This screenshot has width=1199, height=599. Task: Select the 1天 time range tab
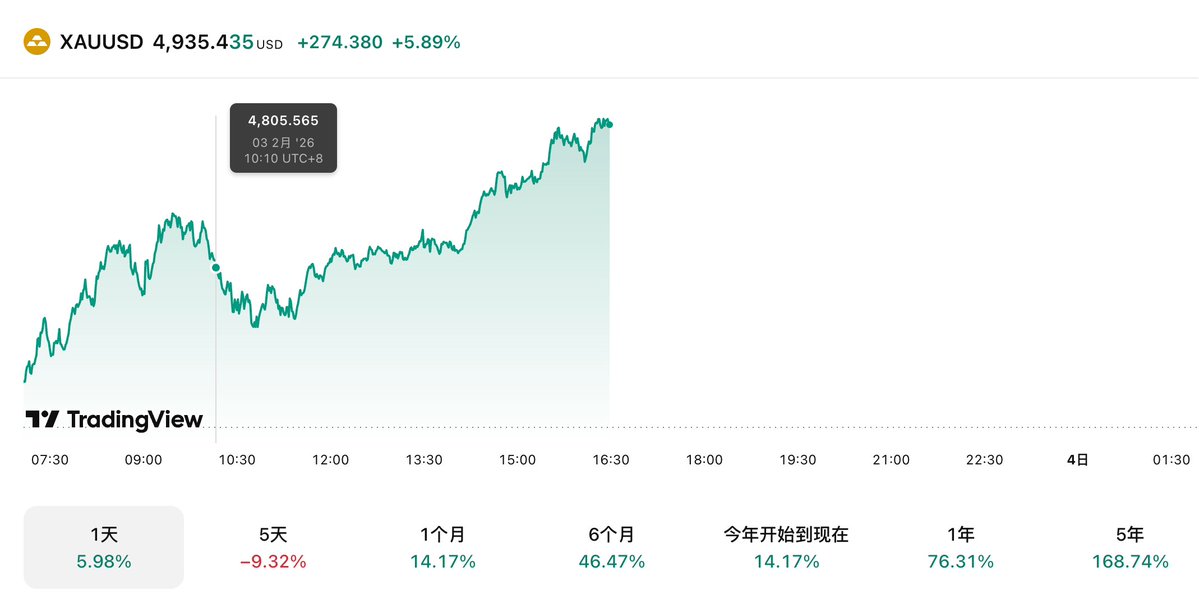coord(104,547)
